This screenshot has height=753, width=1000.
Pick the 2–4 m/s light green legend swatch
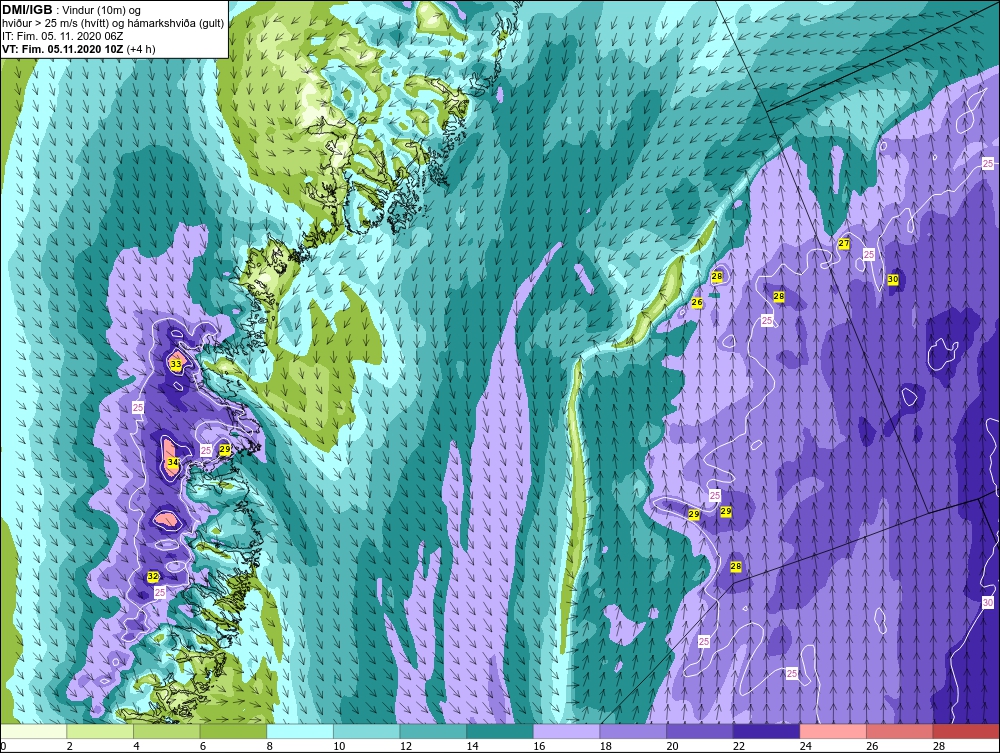[x=99, y=731]
